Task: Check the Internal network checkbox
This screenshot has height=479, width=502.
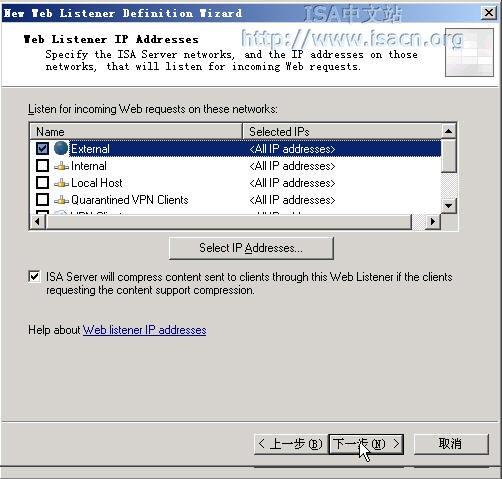Action: click(x=42, y=166)
